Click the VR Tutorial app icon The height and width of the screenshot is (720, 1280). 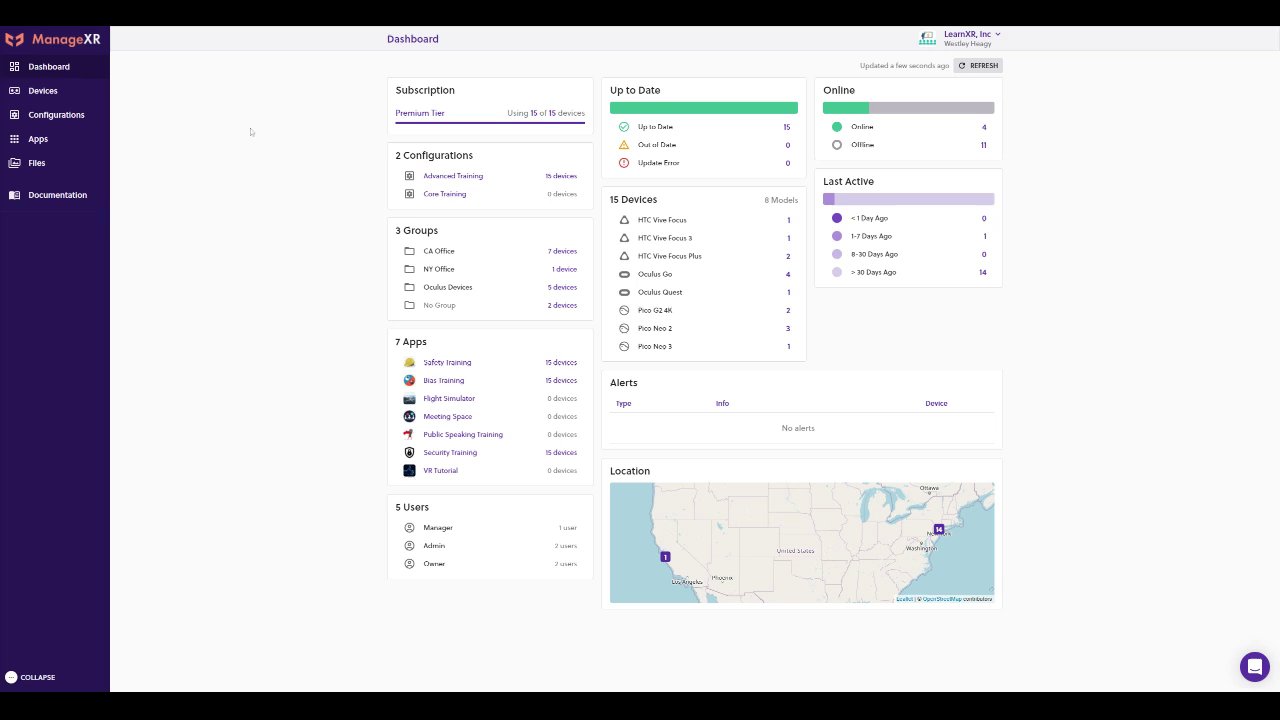coord(409,470)
